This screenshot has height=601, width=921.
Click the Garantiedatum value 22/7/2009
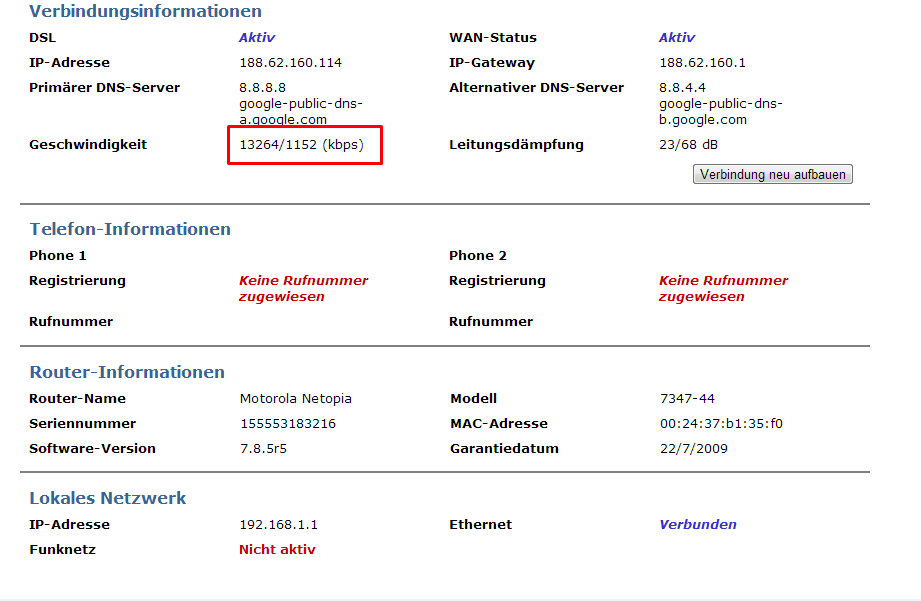[693, 449]
